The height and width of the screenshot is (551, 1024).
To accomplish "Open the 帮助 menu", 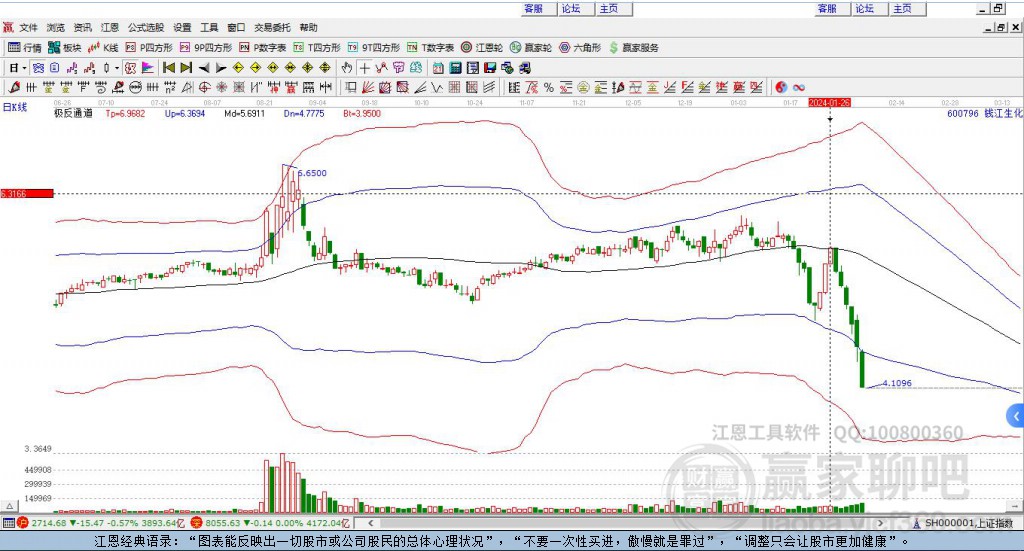I will [x=308, y=27].
